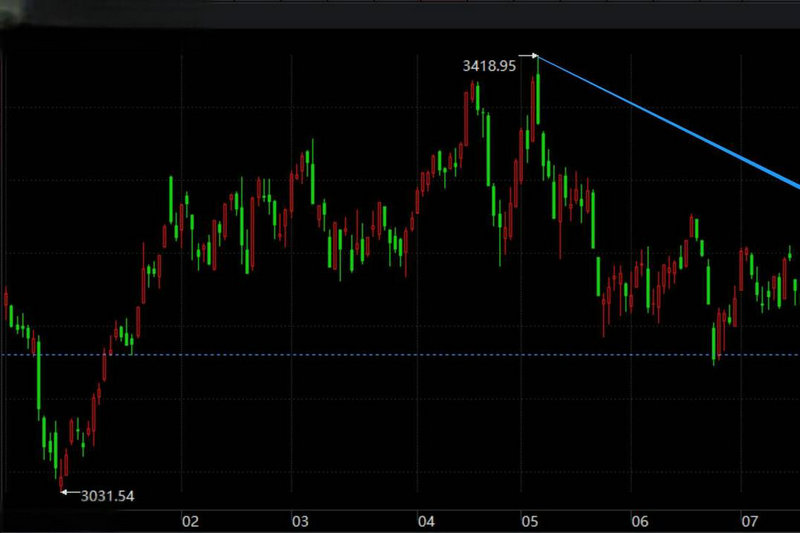Click the 3031.54 low price label

107,495
